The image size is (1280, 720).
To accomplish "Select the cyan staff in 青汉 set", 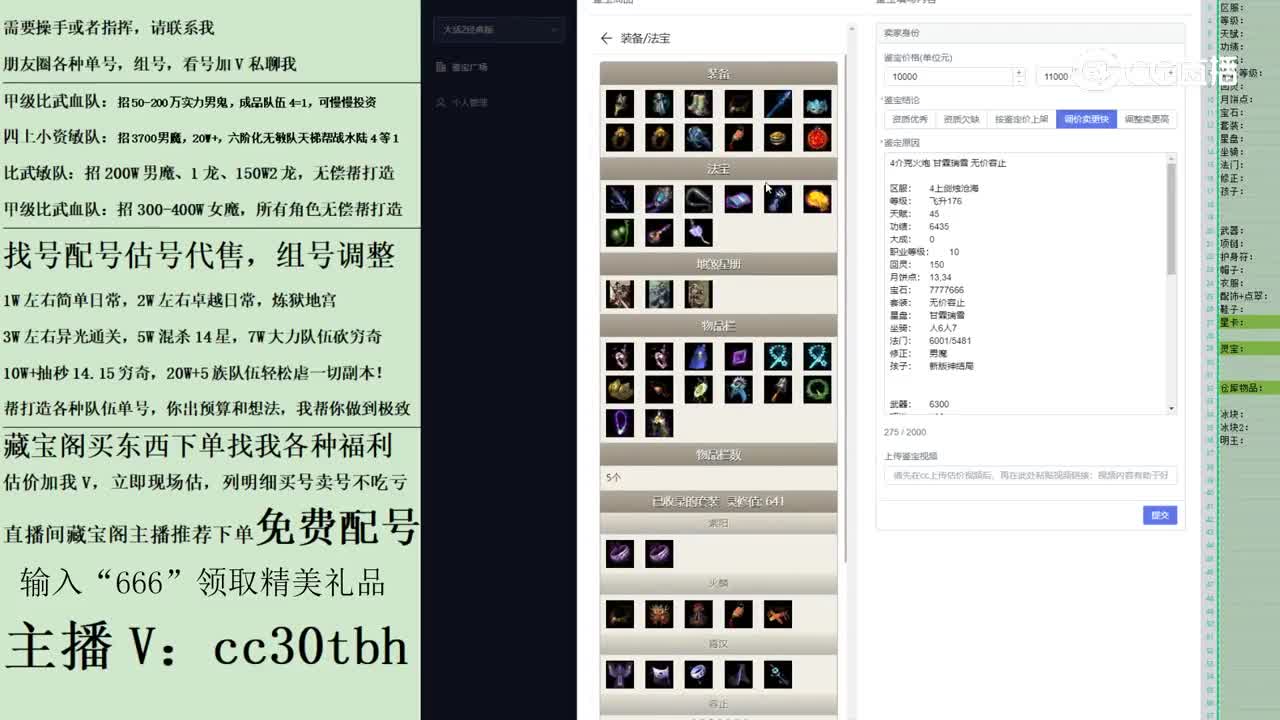I will coord(778,674).
